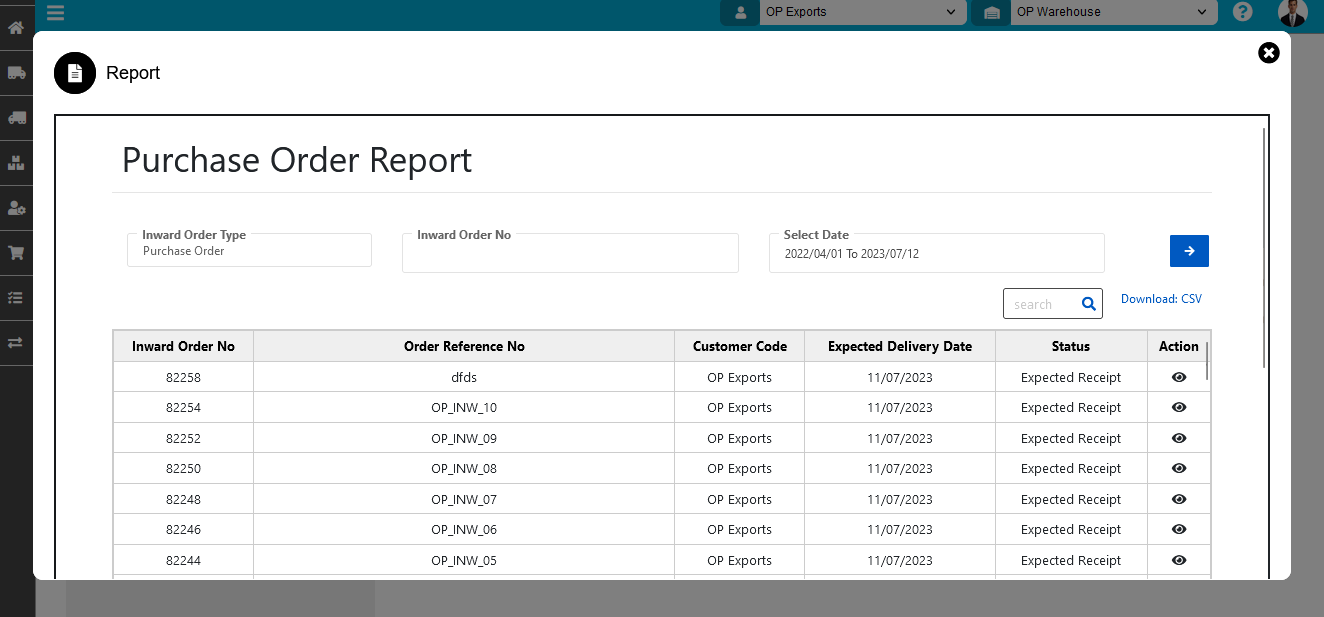Image resolution: width=1324 pixels, height=617 pixels.
Task: Click the help question mark icon
Action: click(1242, 12)
